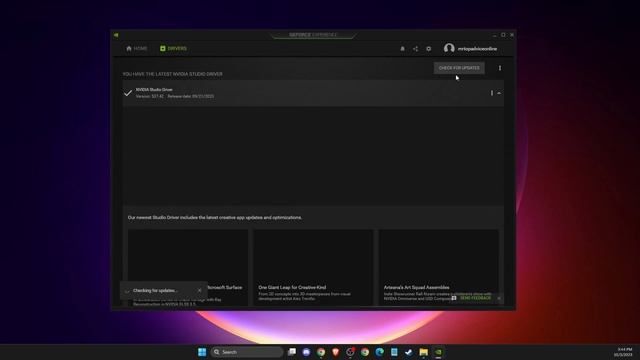The height and width of the screenshot is (360, 640).
Task: Click Check for Updates button
Action: pyautogui.click(x=459, y=68)
